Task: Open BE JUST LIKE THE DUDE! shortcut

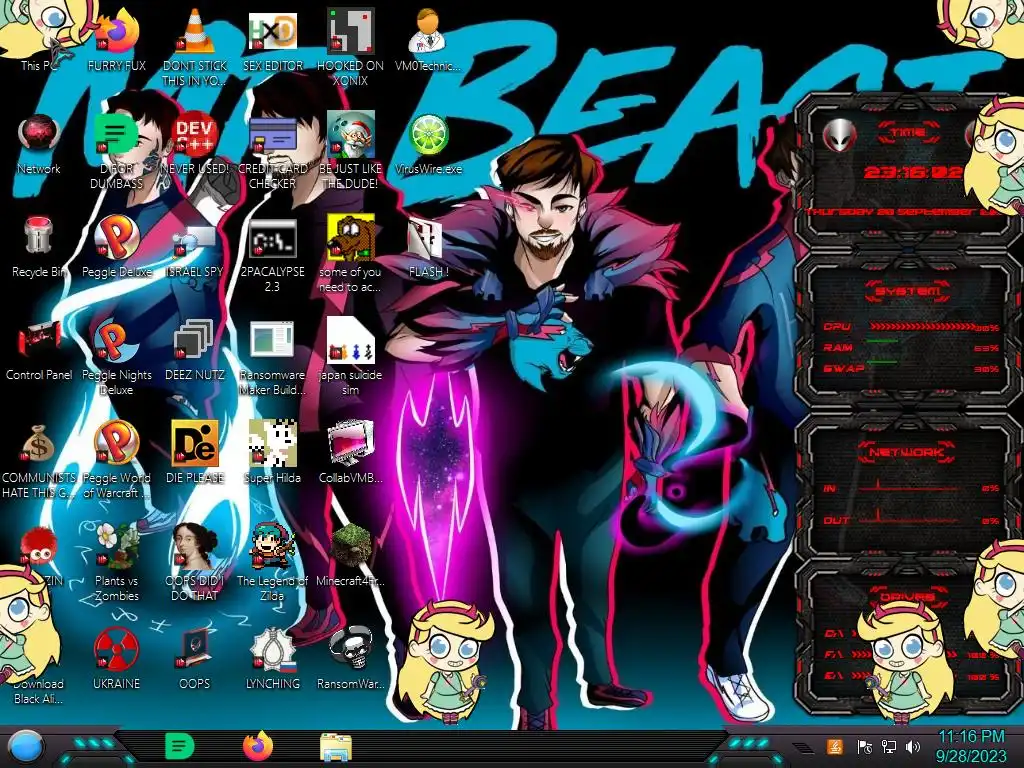Action: (x=351, y=149)
